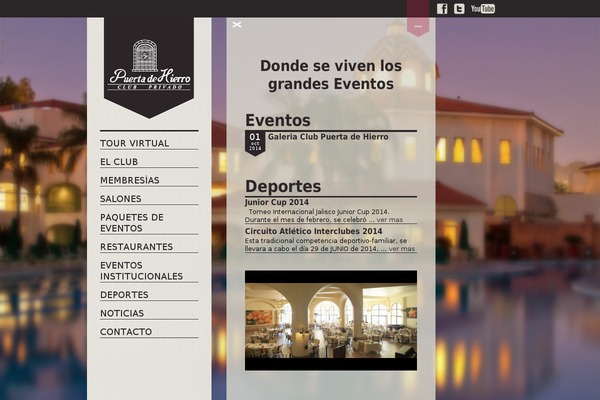Select Contacto in the sidebar
Image resolution: width=600 pixels, height=400 pixels.
point(126,332)
